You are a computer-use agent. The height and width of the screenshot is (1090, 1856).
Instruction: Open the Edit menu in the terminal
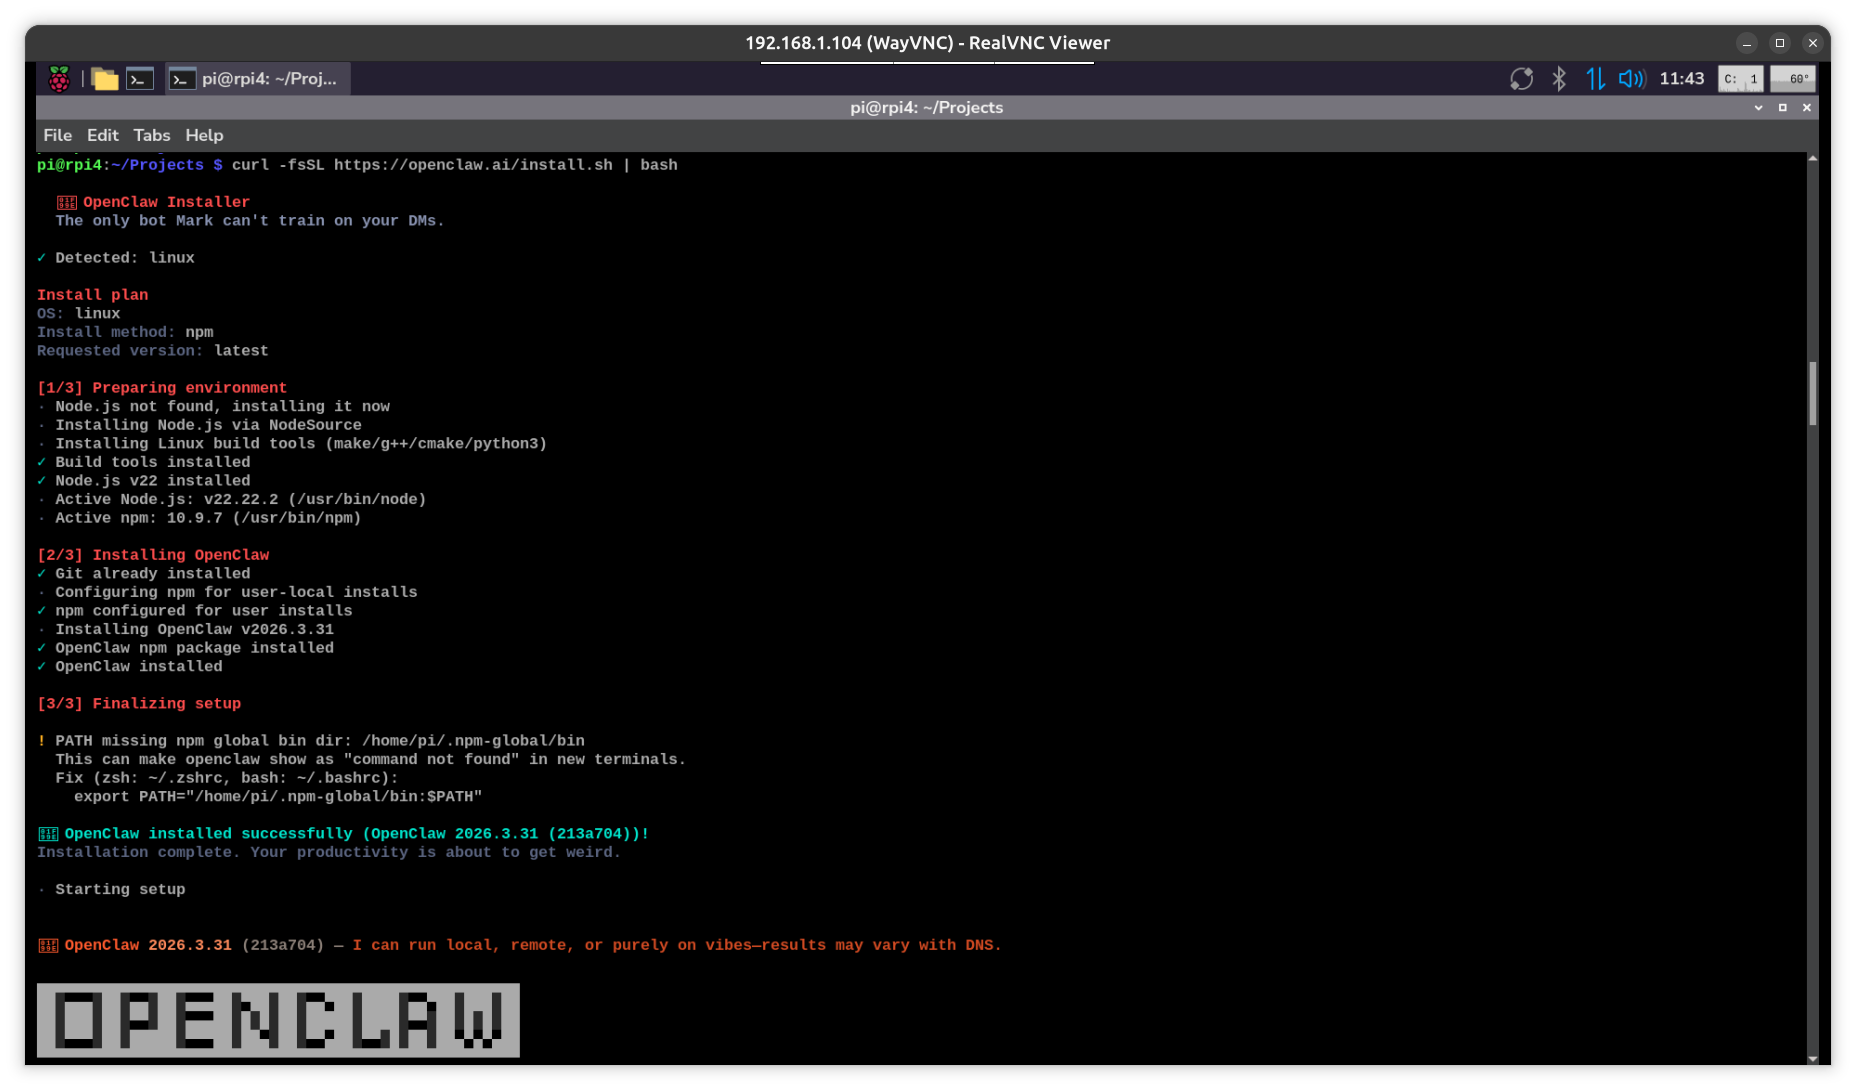tap(102, 135)
